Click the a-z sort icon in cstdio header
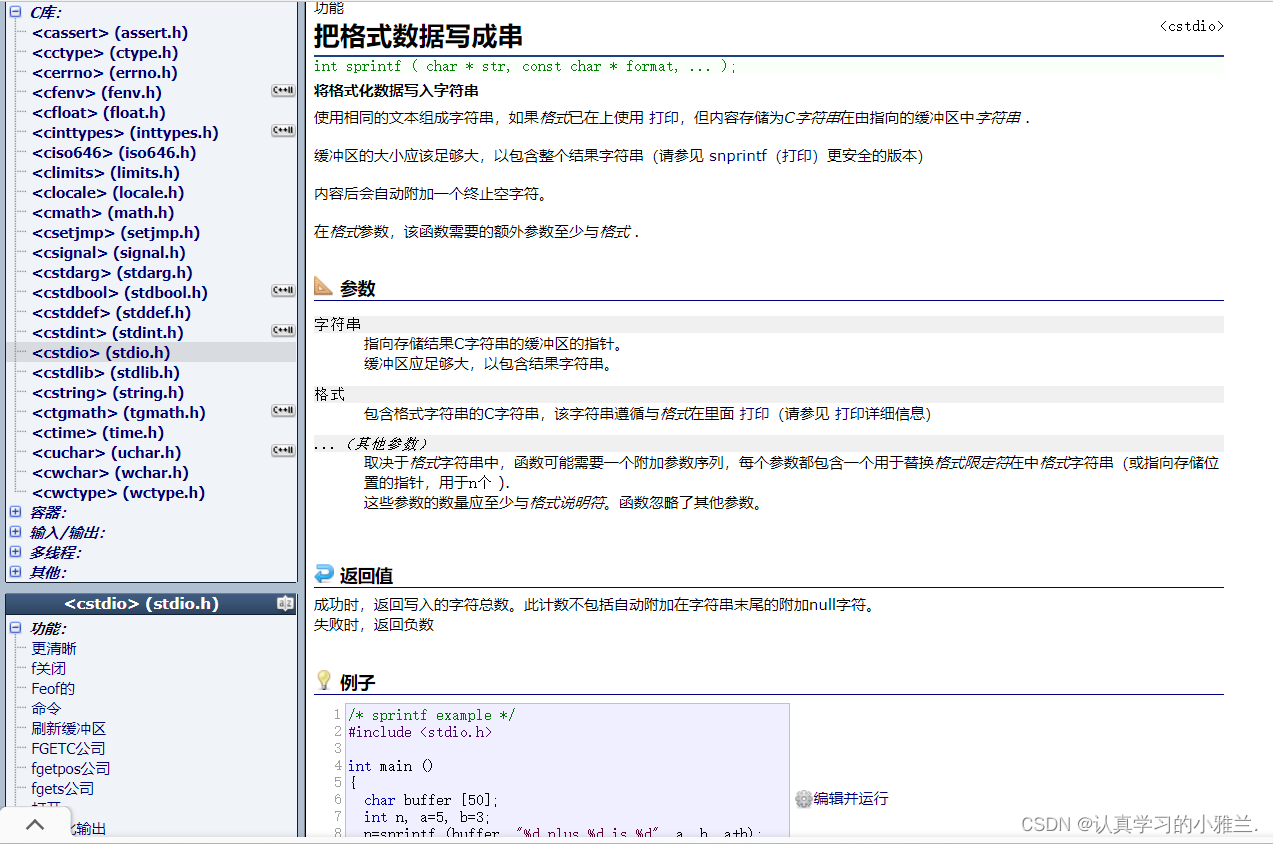The image size is (1273, 844). (x=285, y=604)
